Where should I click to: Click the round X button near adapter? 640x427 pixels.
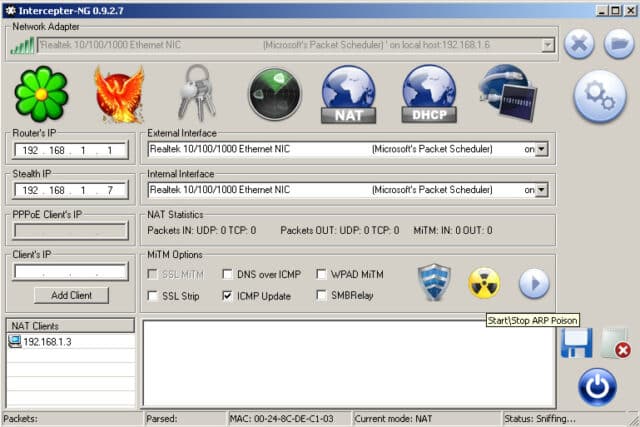point(579,44)
